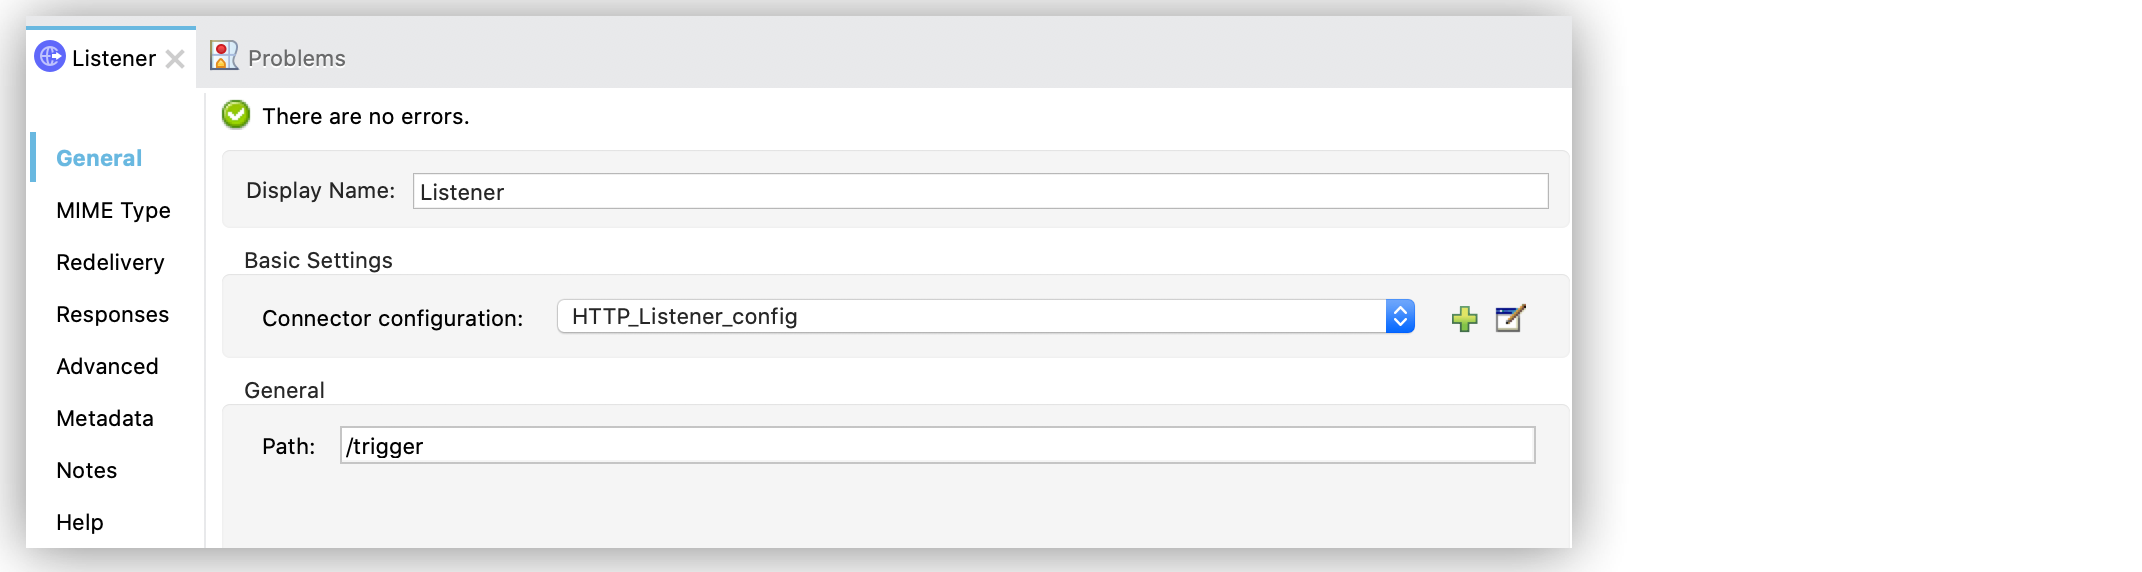Viewport: 2142px width, 572px height.
Task: Click the dropdown arrow stepper for HTTP_Listener_config
Action: (x=1400, y=317)
